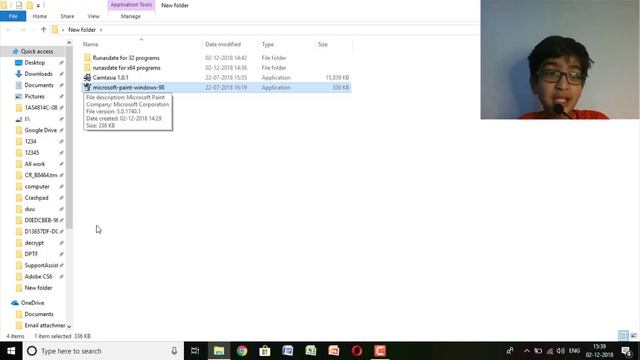
Task: Select the Manage tab under Application Tools
Action: (x=131, y=16)
